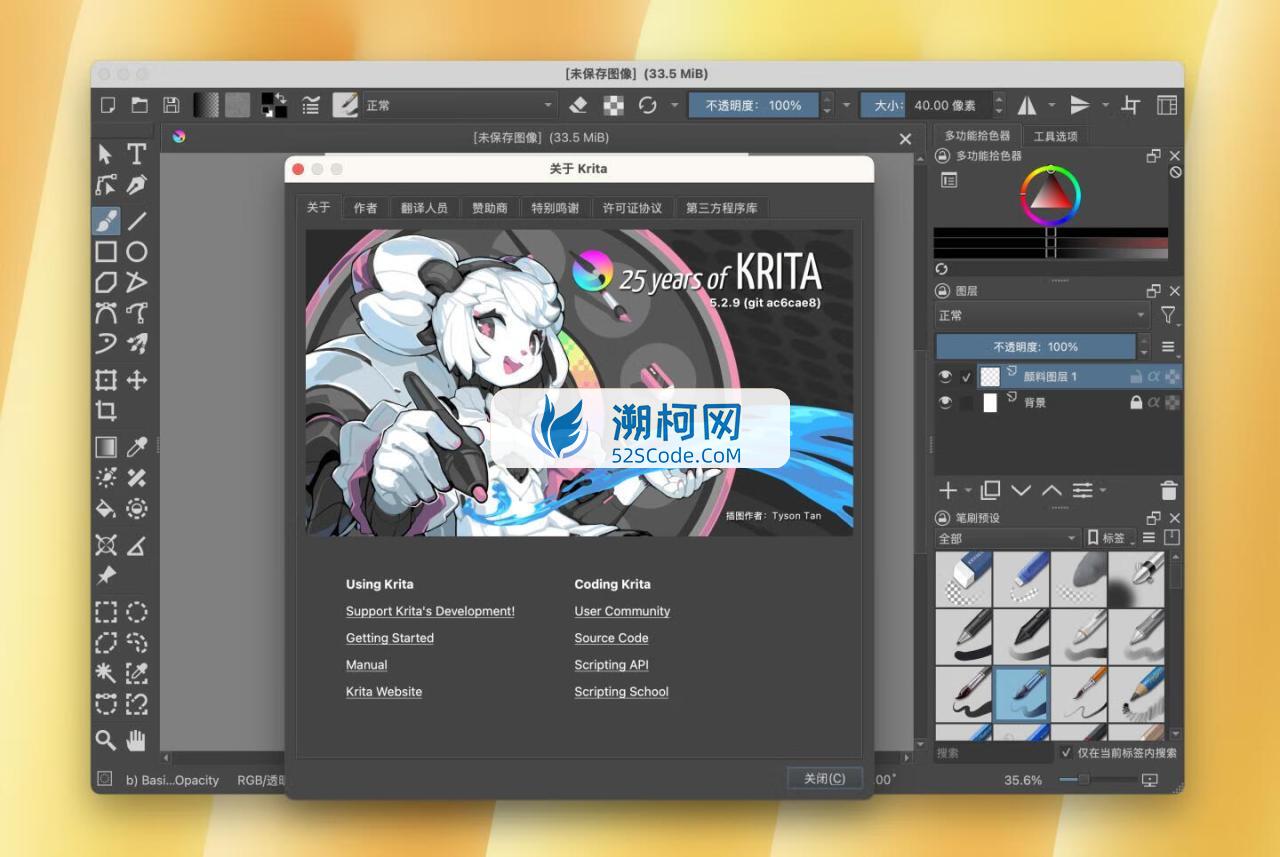Expand dropdown arrow next to add layer
Image resolution: width=1280 pixels, height=857 pixels.
pyautogui.click(x=968, y=490)
